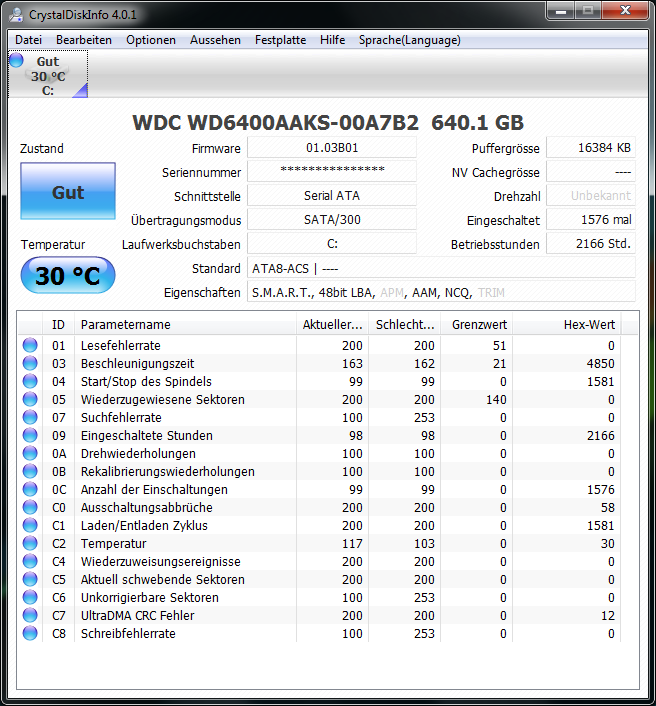This screenshot has width=656, height=706.
Task: Click the Puffergrösse field 16384 KB
Action: (591, 148)
